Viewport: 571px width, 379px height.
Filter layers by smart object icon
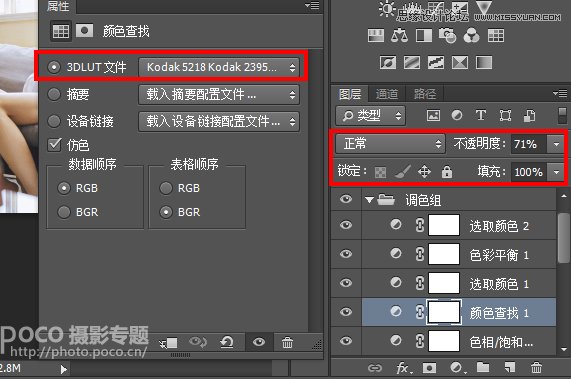click(529, 116)
